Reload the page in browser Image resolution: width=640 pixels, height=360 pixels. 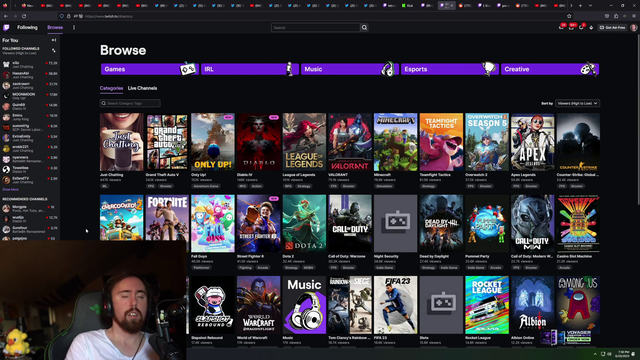[x=24, y=16]
